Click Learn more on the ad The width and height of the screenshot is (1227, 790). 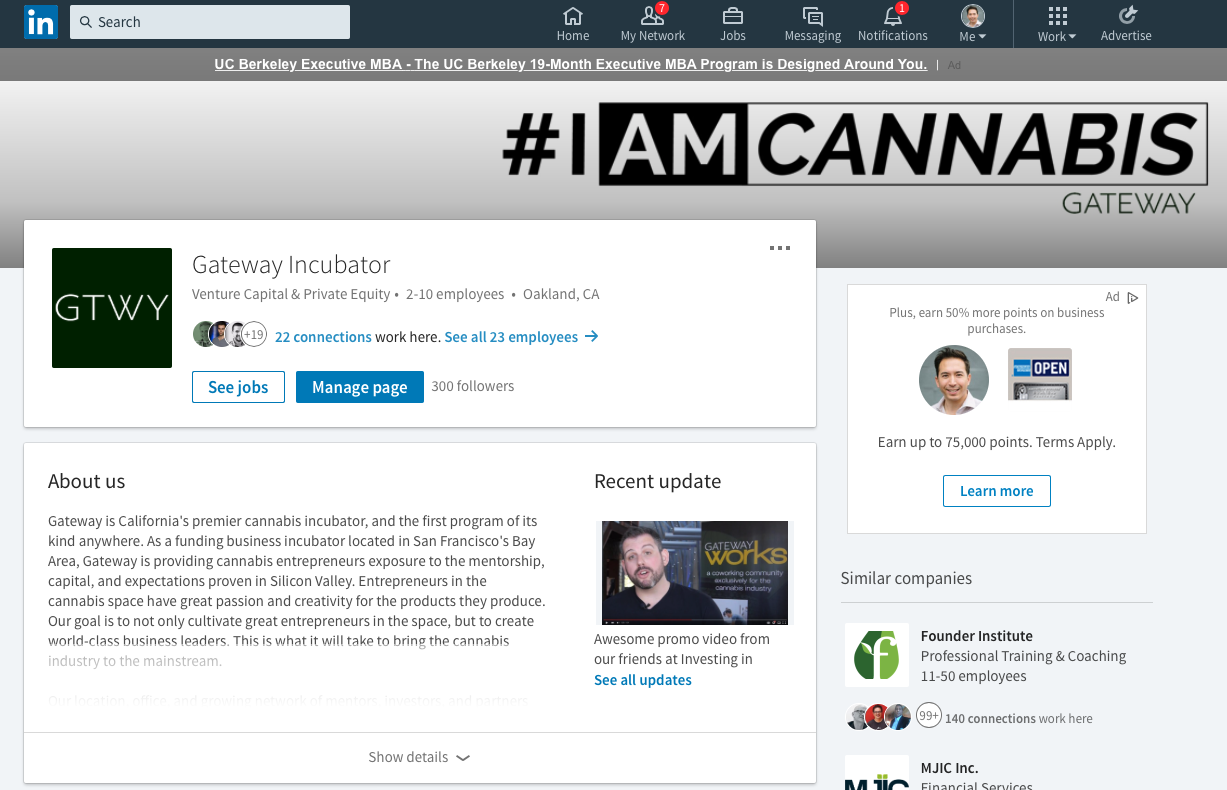point(996,490)
